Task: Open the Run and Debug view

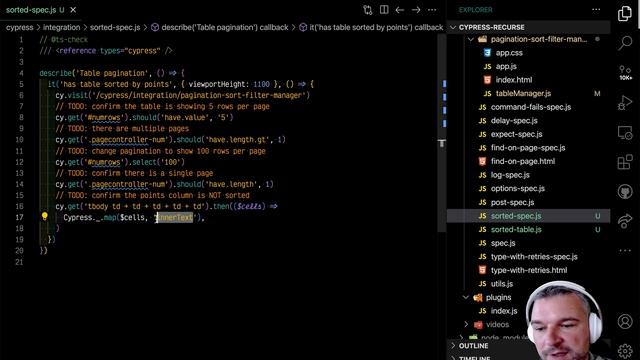Action: pos(625,102)
